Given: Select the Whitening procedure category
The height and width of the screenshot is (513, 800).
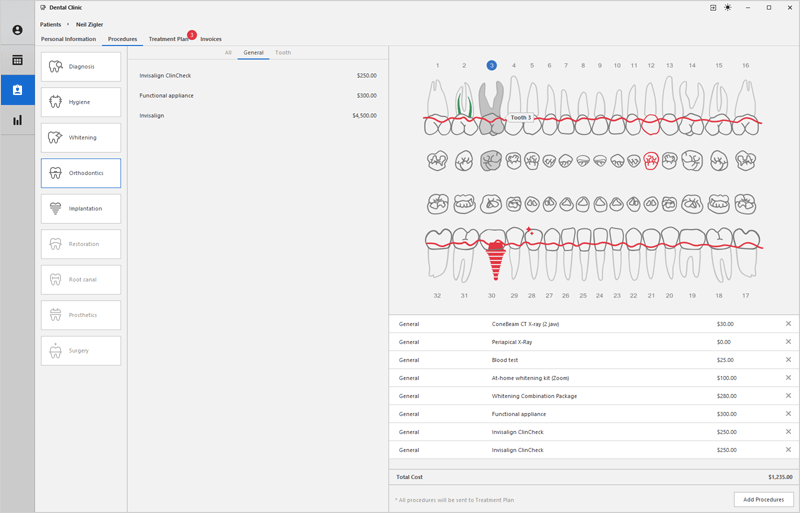Looking at the screenshot, I should [x=81, y=138].
